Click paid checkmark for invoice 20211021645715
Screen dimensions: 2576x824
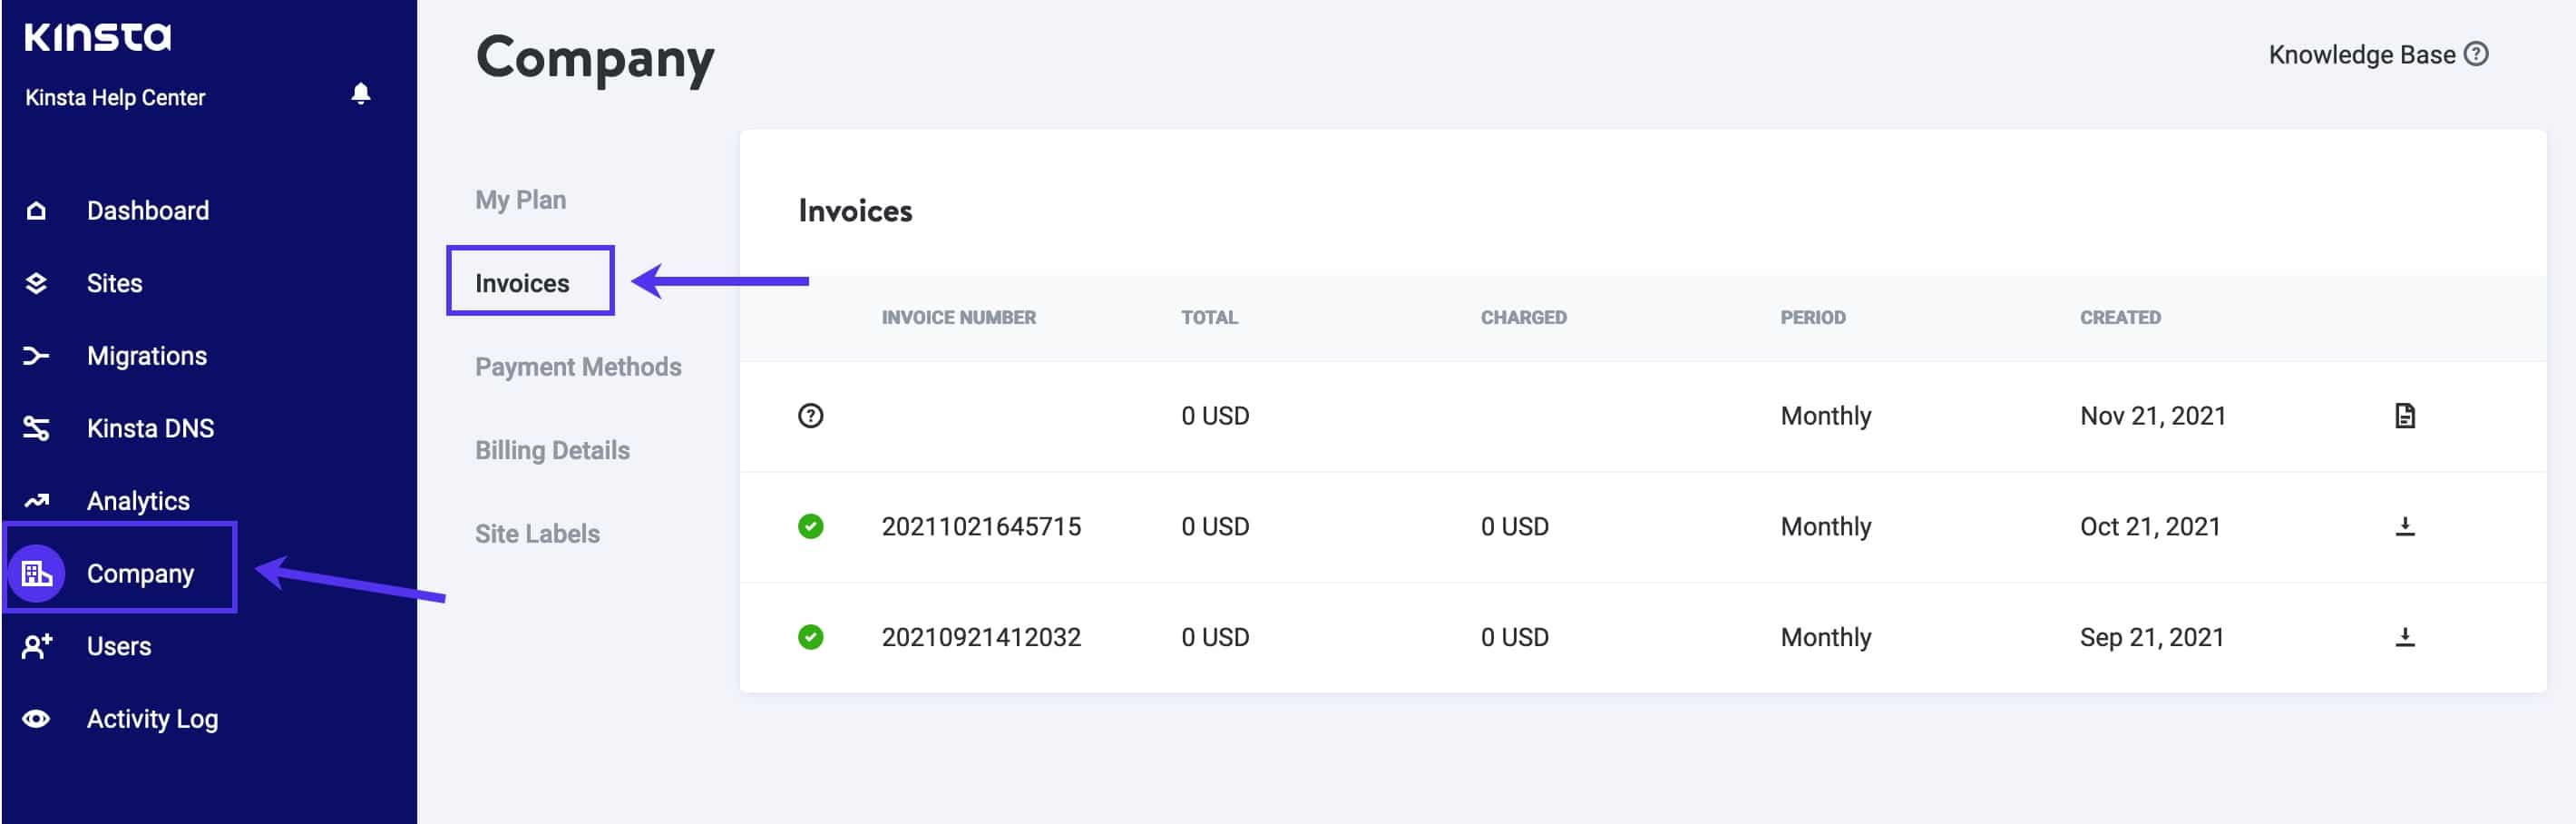pyautogui.click(x=811, y=526)
